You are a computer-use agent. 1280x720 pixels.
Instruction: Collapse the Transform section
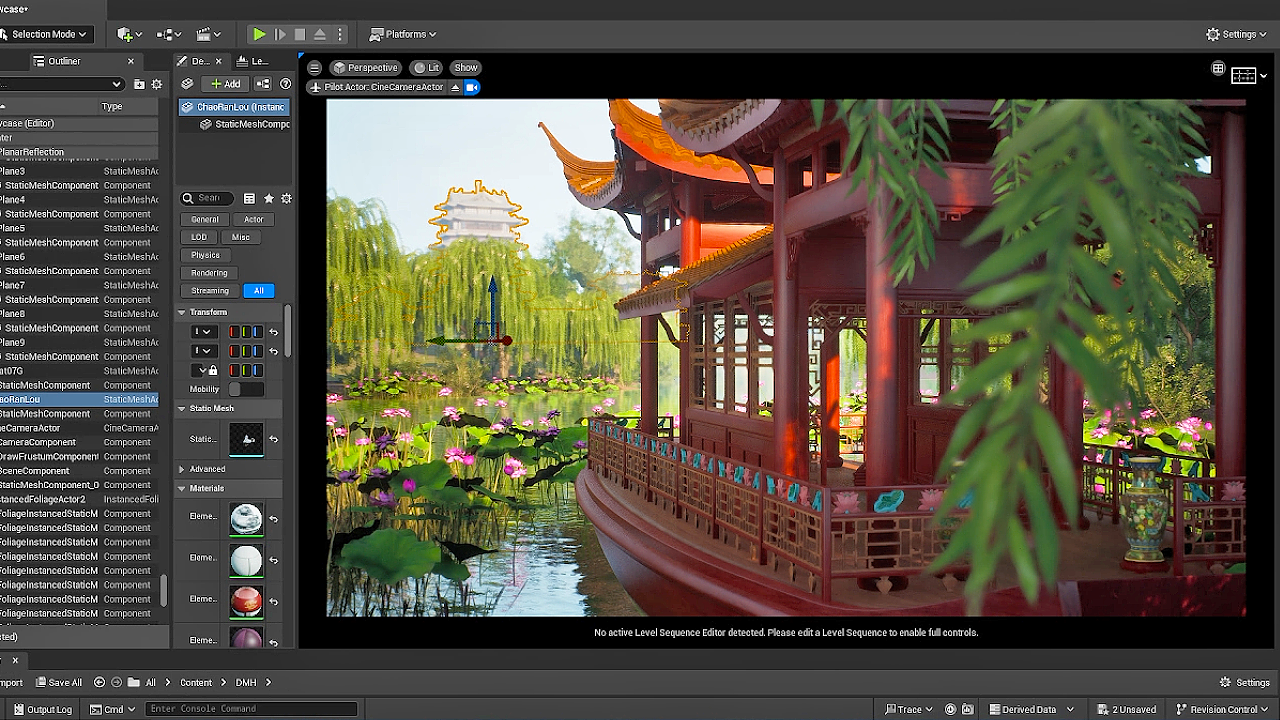[x=182, y=312]
